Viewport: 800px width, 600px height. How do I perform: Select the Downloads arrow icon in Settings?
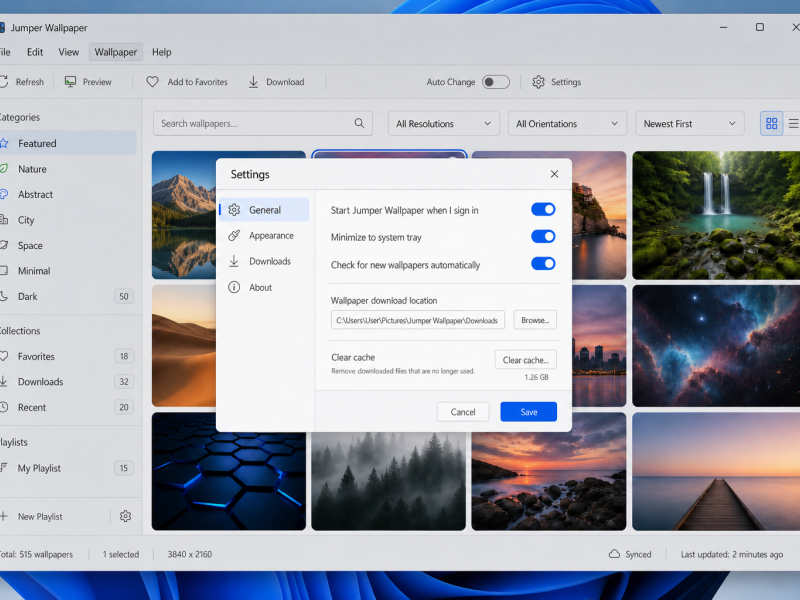click(x=234, y=261)
